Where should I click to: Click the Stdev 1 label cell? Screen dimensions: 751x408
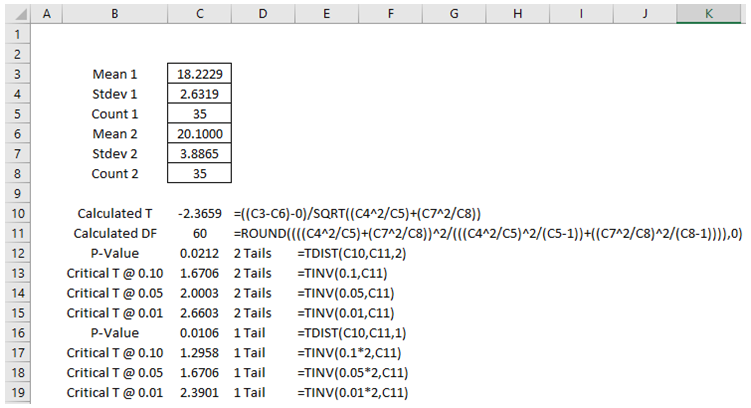pos(115,94)
